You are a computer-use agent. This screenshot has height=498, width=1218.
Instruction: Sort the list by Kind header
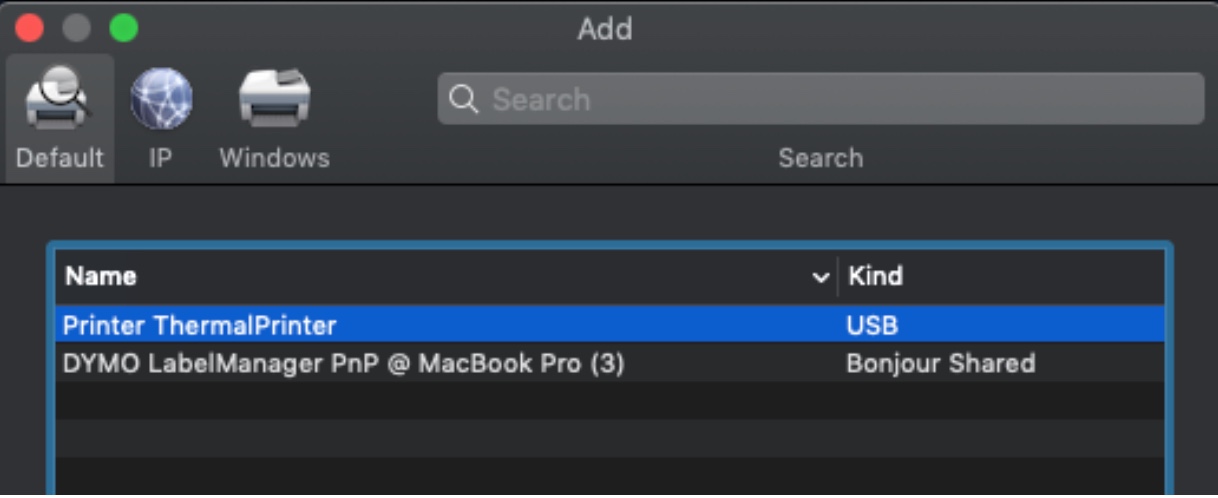875,276
